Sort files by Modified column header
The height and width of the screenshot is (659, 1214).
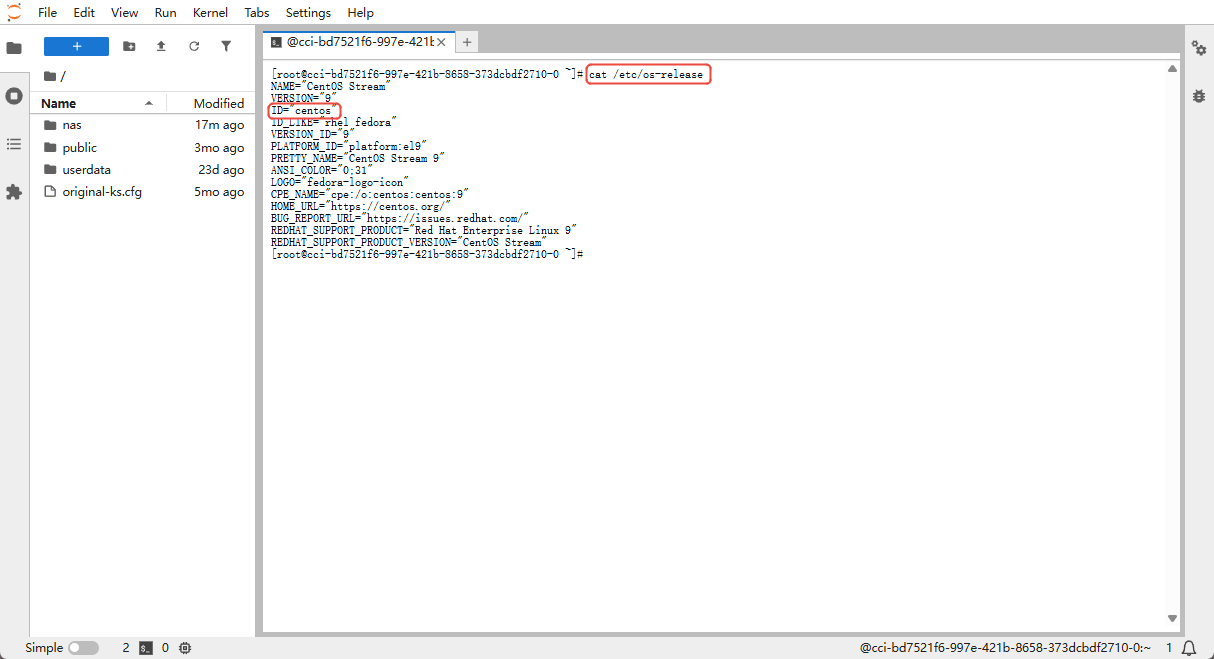[x=212, y=103]
